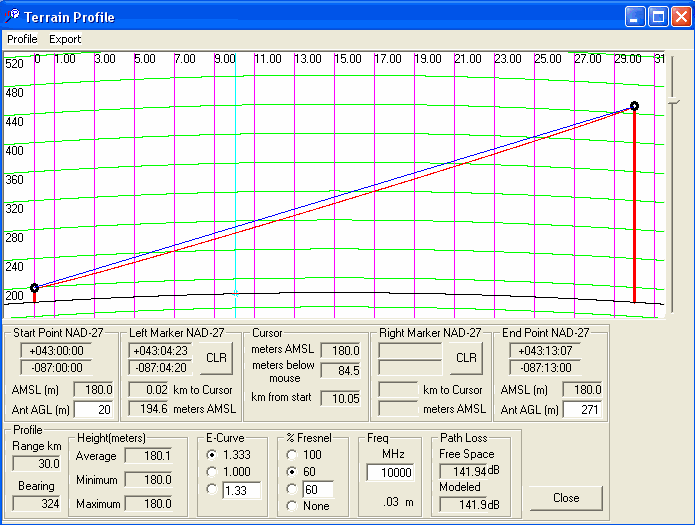695x525 pixels.
Task: Click the Average height 180.1 value
Action: [148, 455]
